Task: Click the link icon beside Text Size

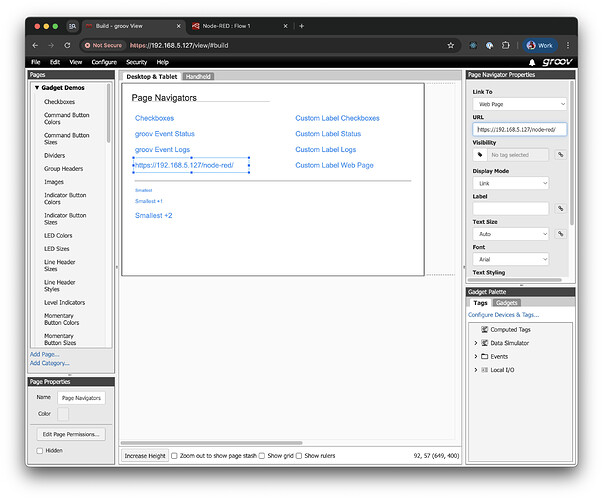Action: (561, 234)
